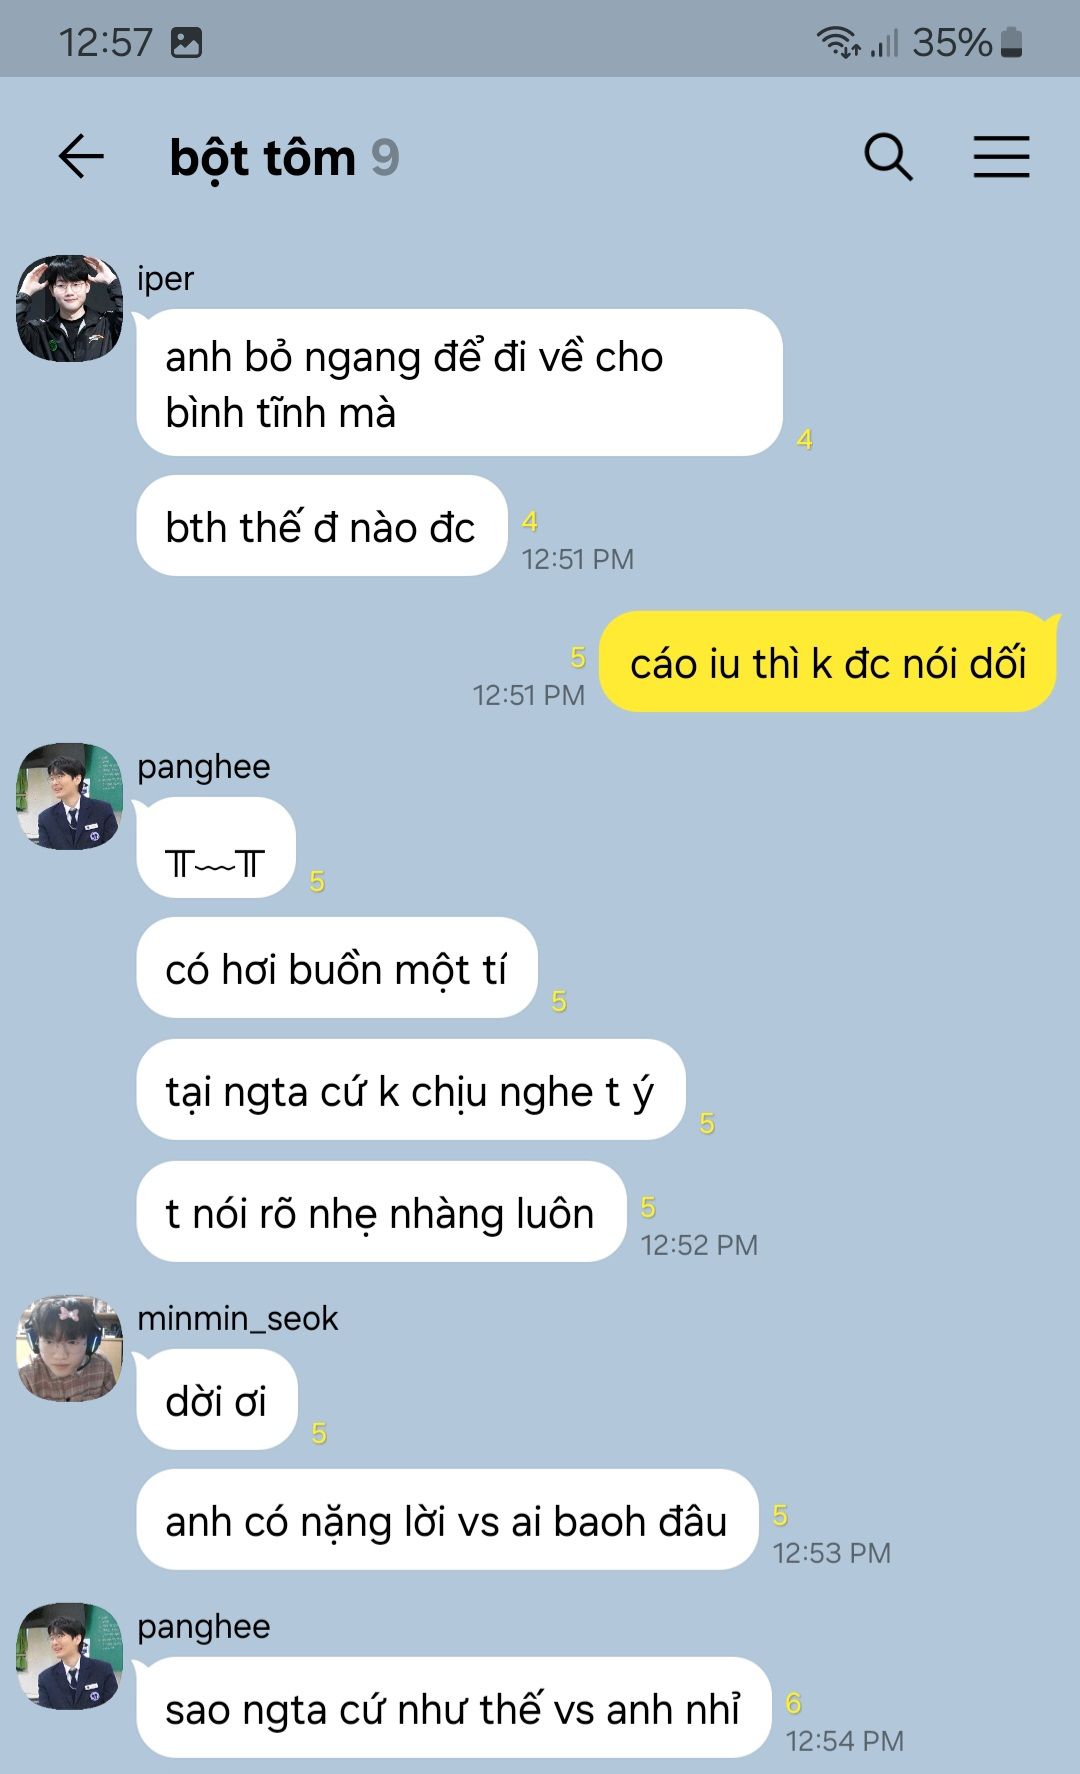Tap the battery indicator in status bar
Screen dimensions: 1080x1774
pyautogui.click(x=1011, y=42)
